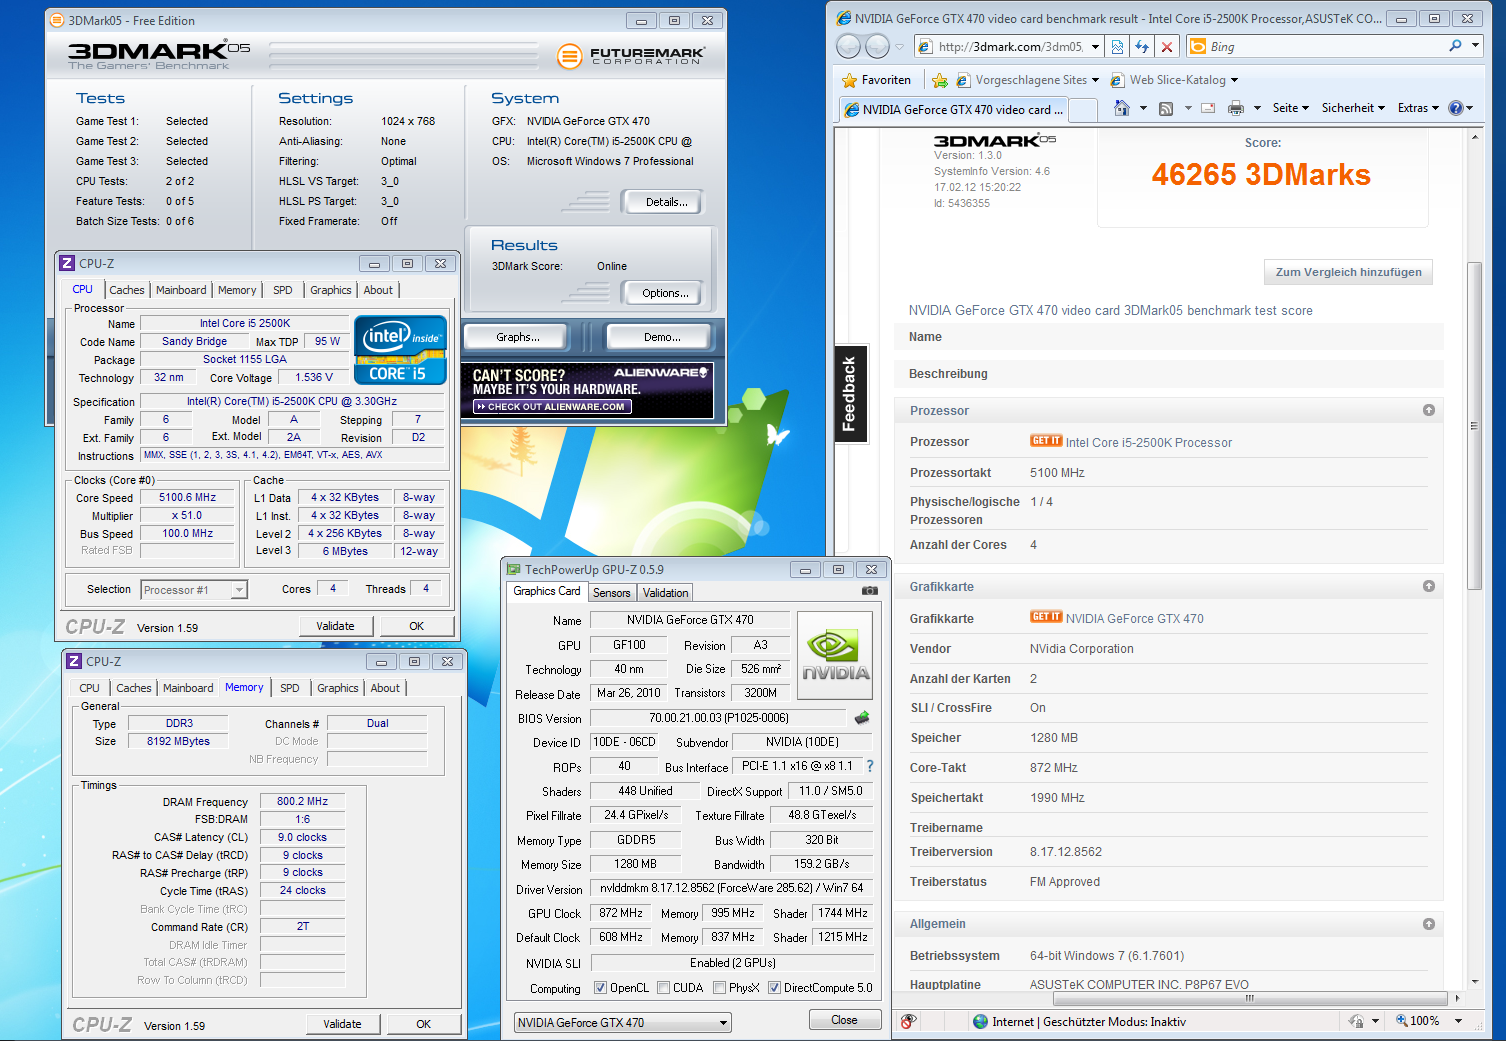Click Zum Vergleich hinzufügen button

pyautogui.click(x=1348, y=272)
